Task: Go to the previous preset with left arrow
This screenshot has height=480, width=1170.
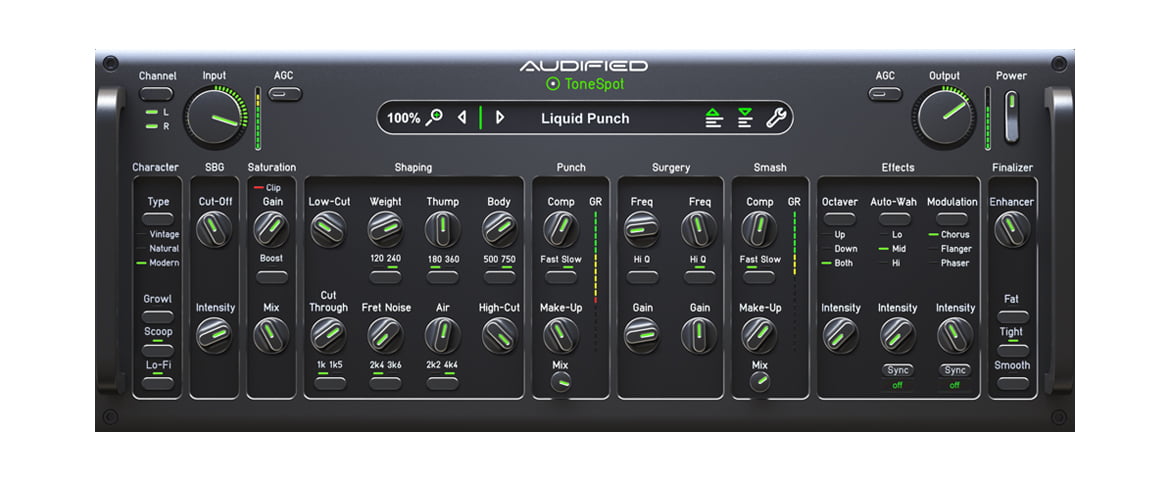Action: tap(462, 117)
